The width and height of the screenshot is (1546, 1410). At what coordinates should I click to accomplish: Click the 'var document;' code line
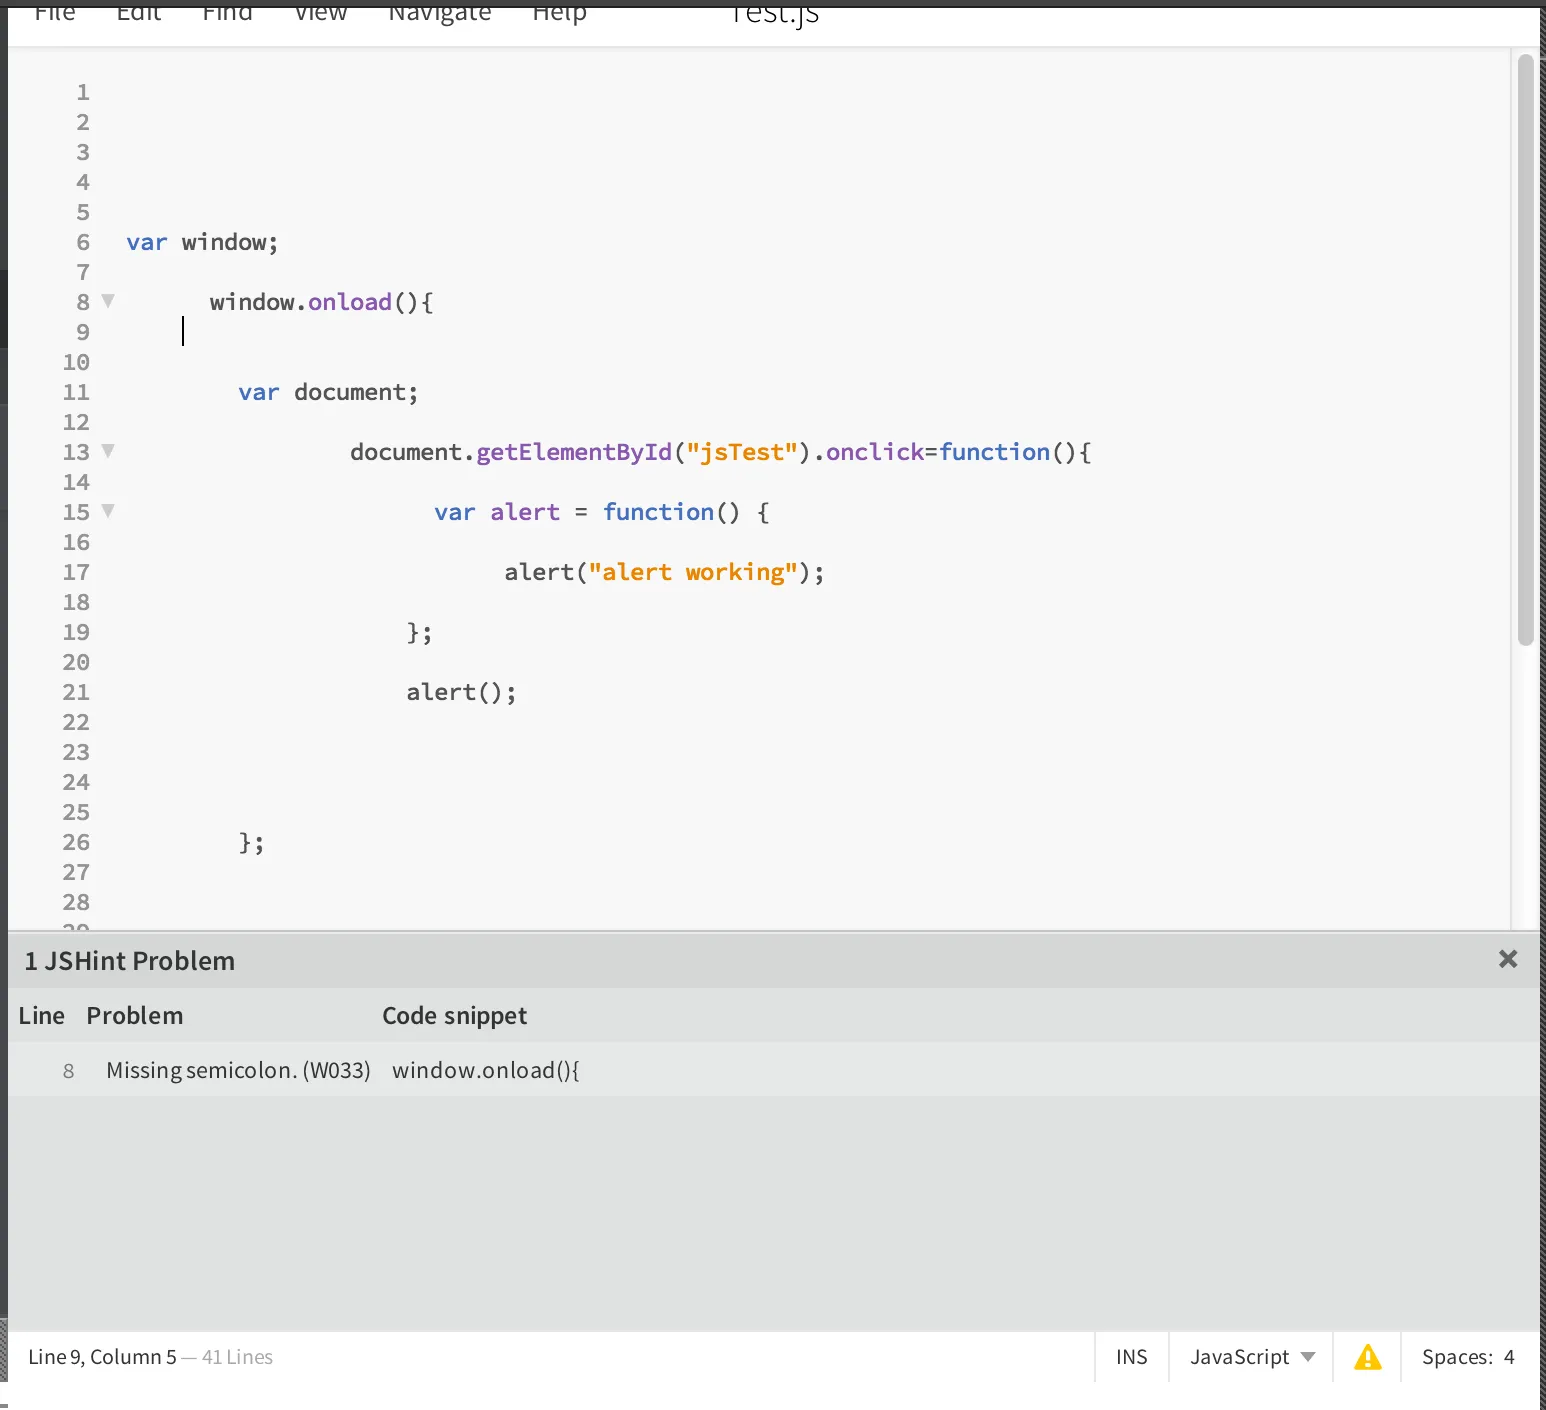click(x=328, y=392)
